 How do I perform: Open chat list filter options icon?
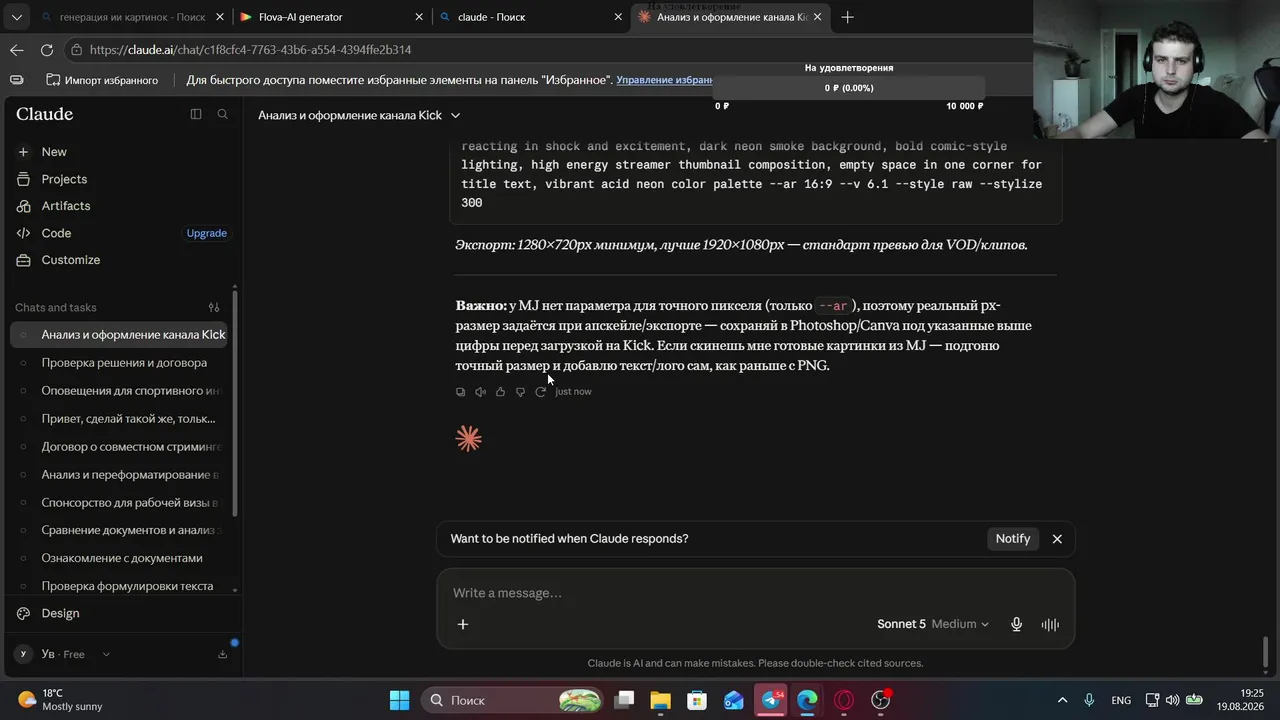tap(214, 307)
